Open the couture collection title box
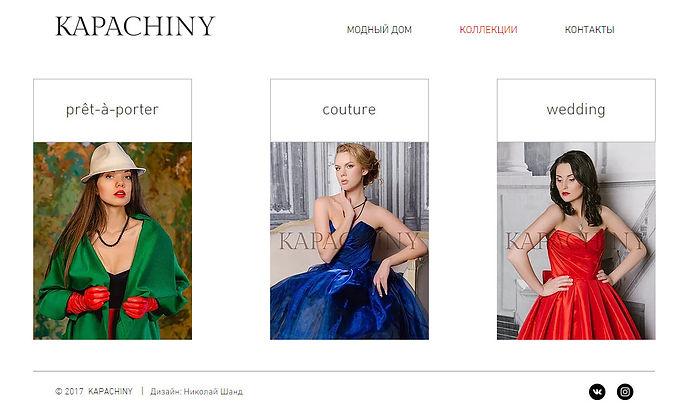Image resolution: width=698 pixels, height=409 pixels. 349,110
